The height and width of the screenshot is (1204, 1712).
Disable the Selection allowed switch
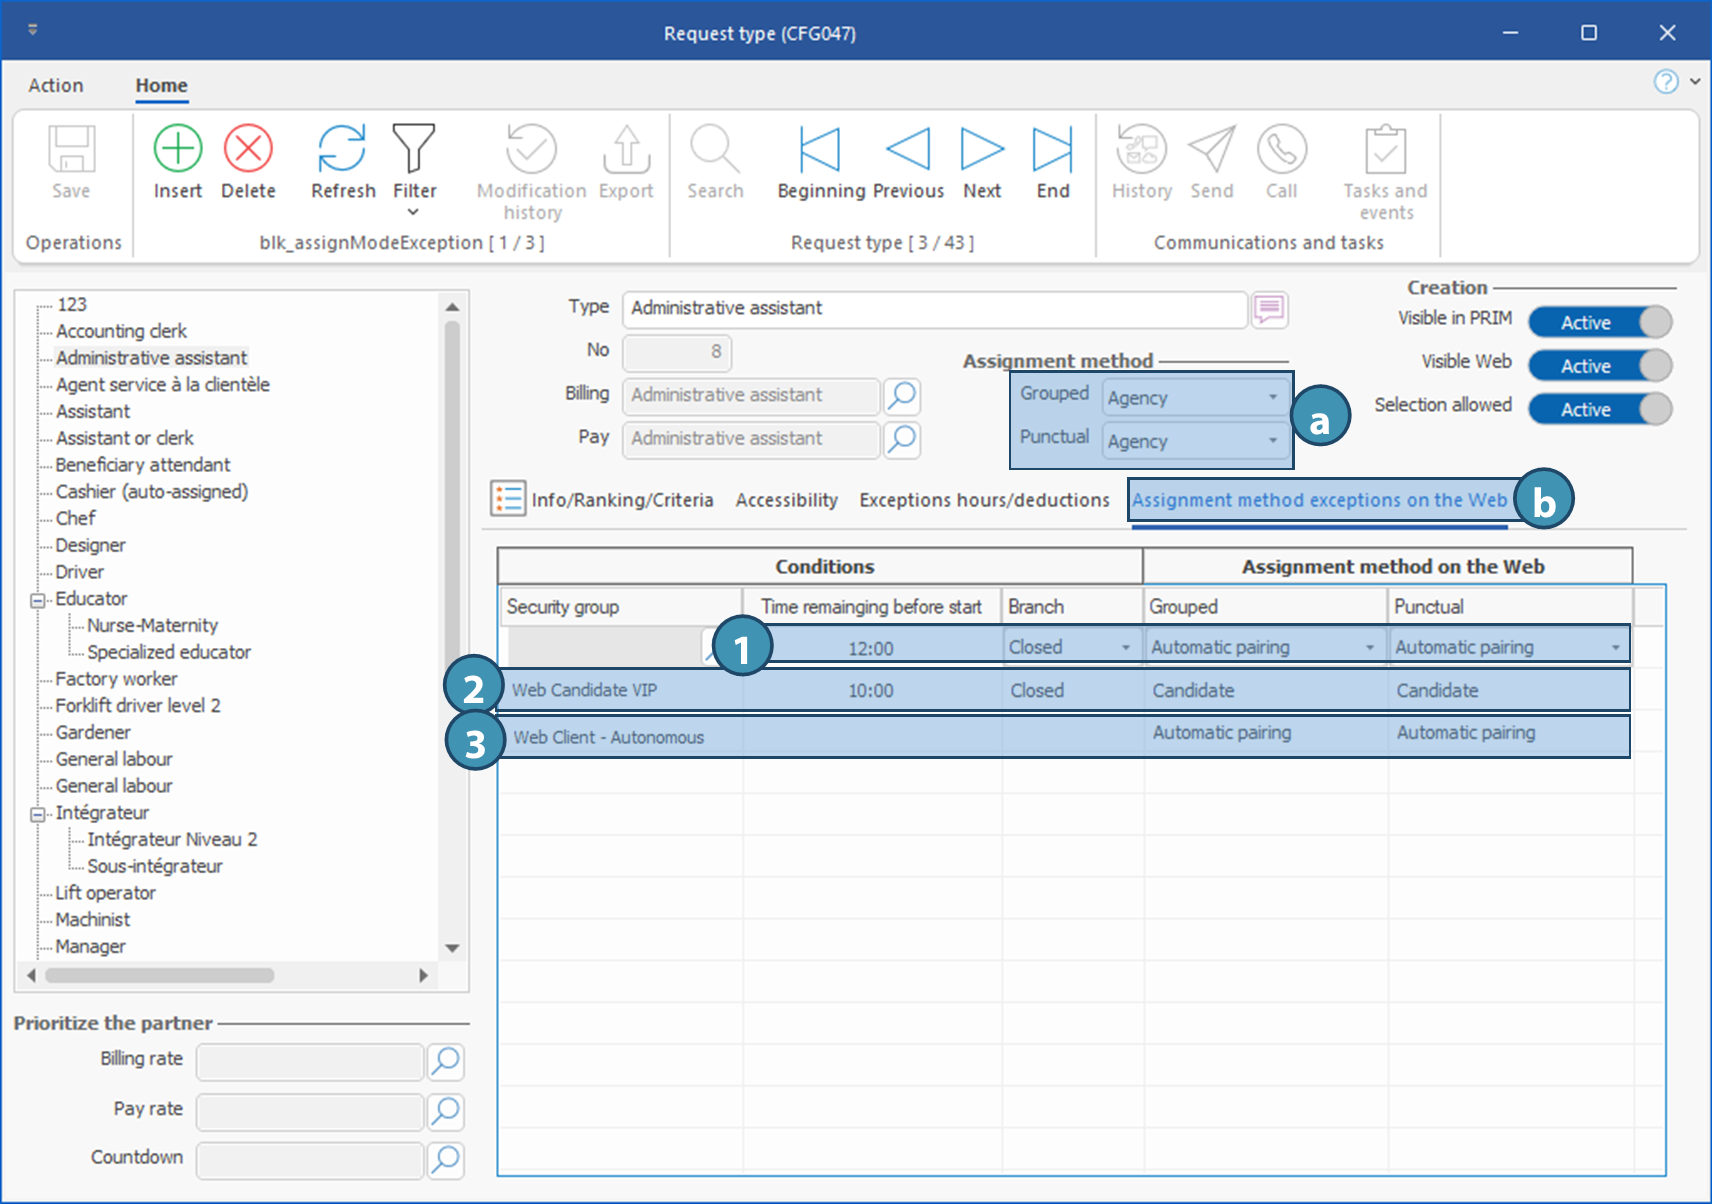1599,409
